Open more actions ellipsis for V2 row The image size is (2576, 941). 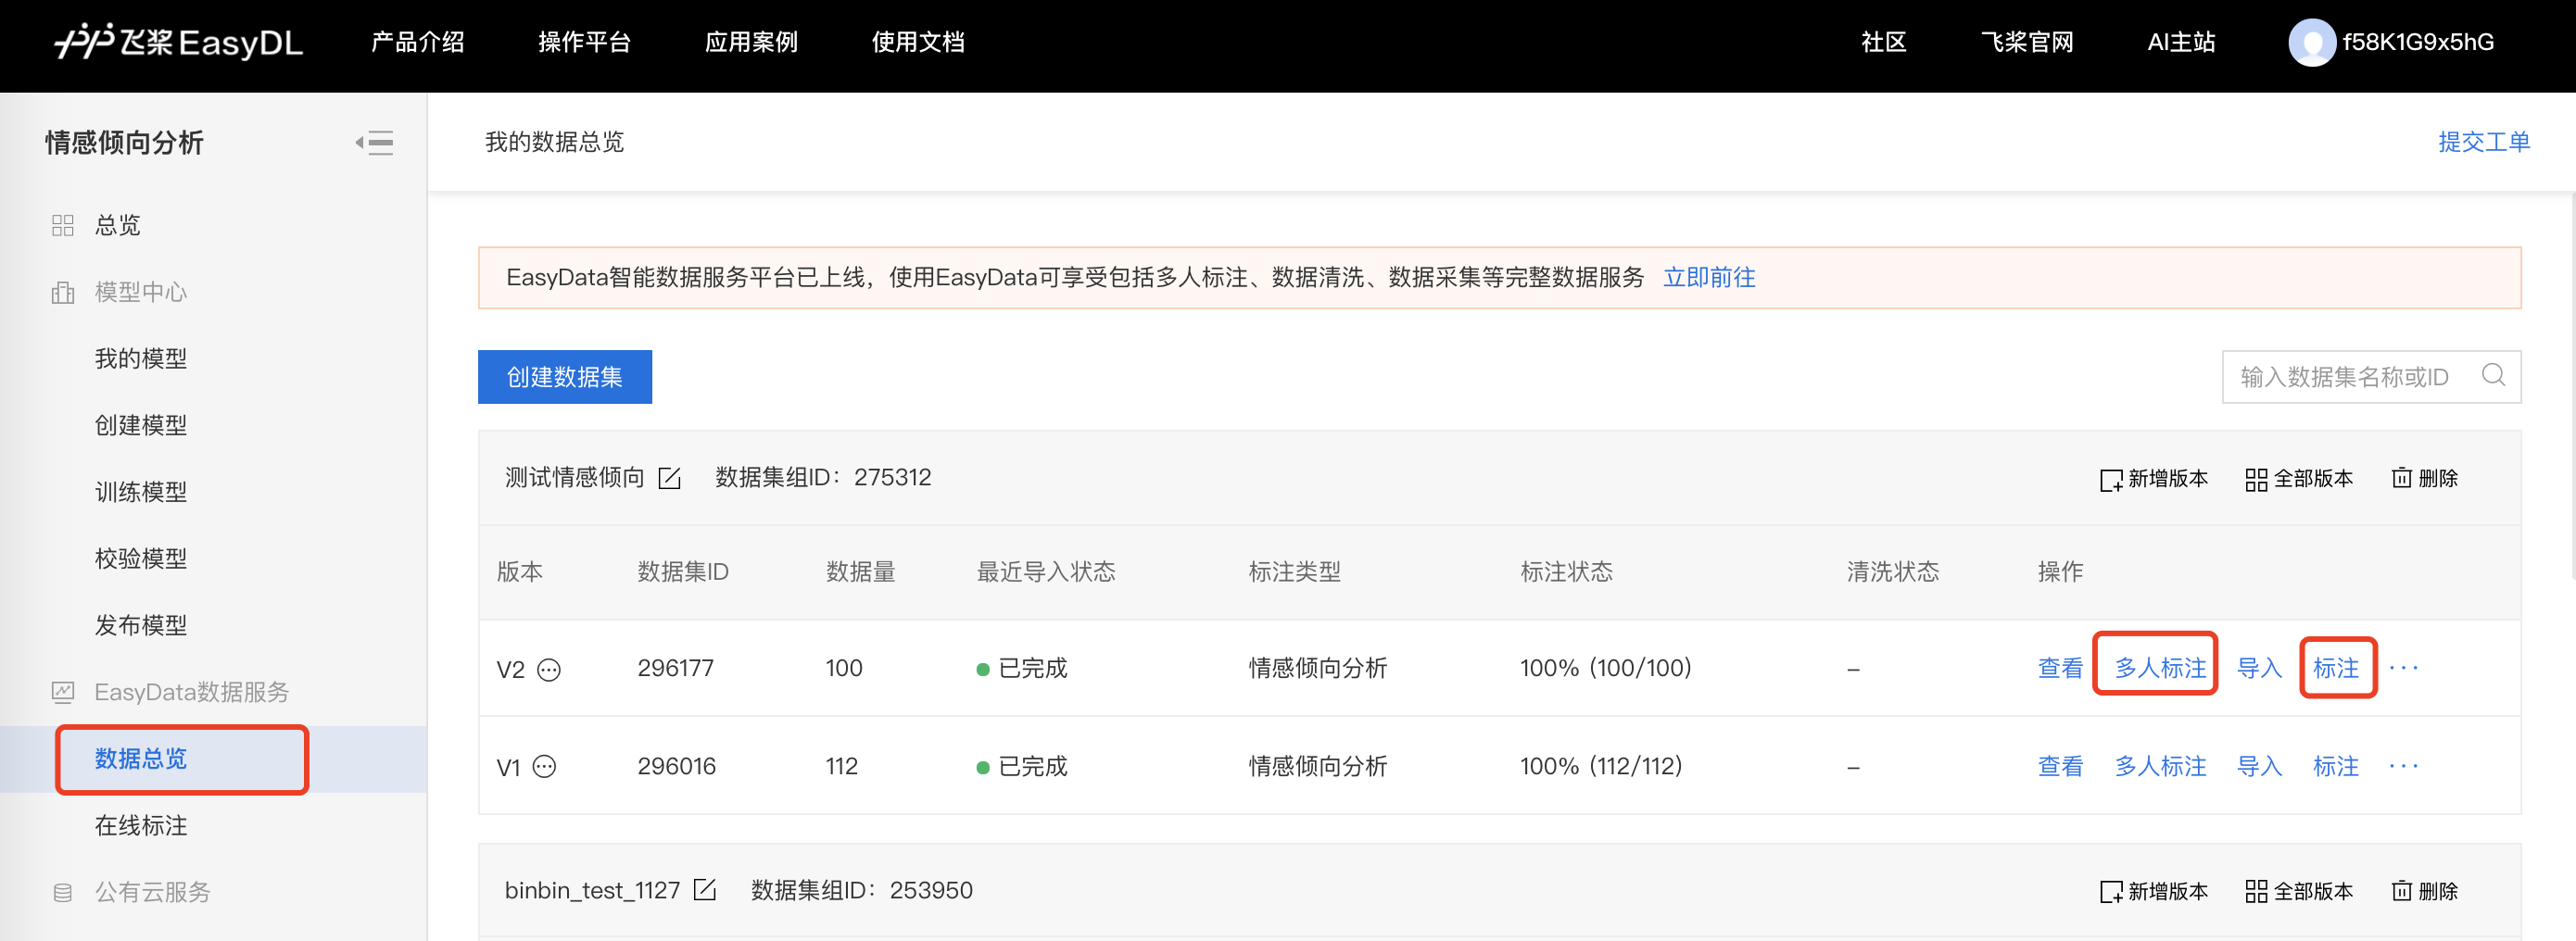(2403, 668)
